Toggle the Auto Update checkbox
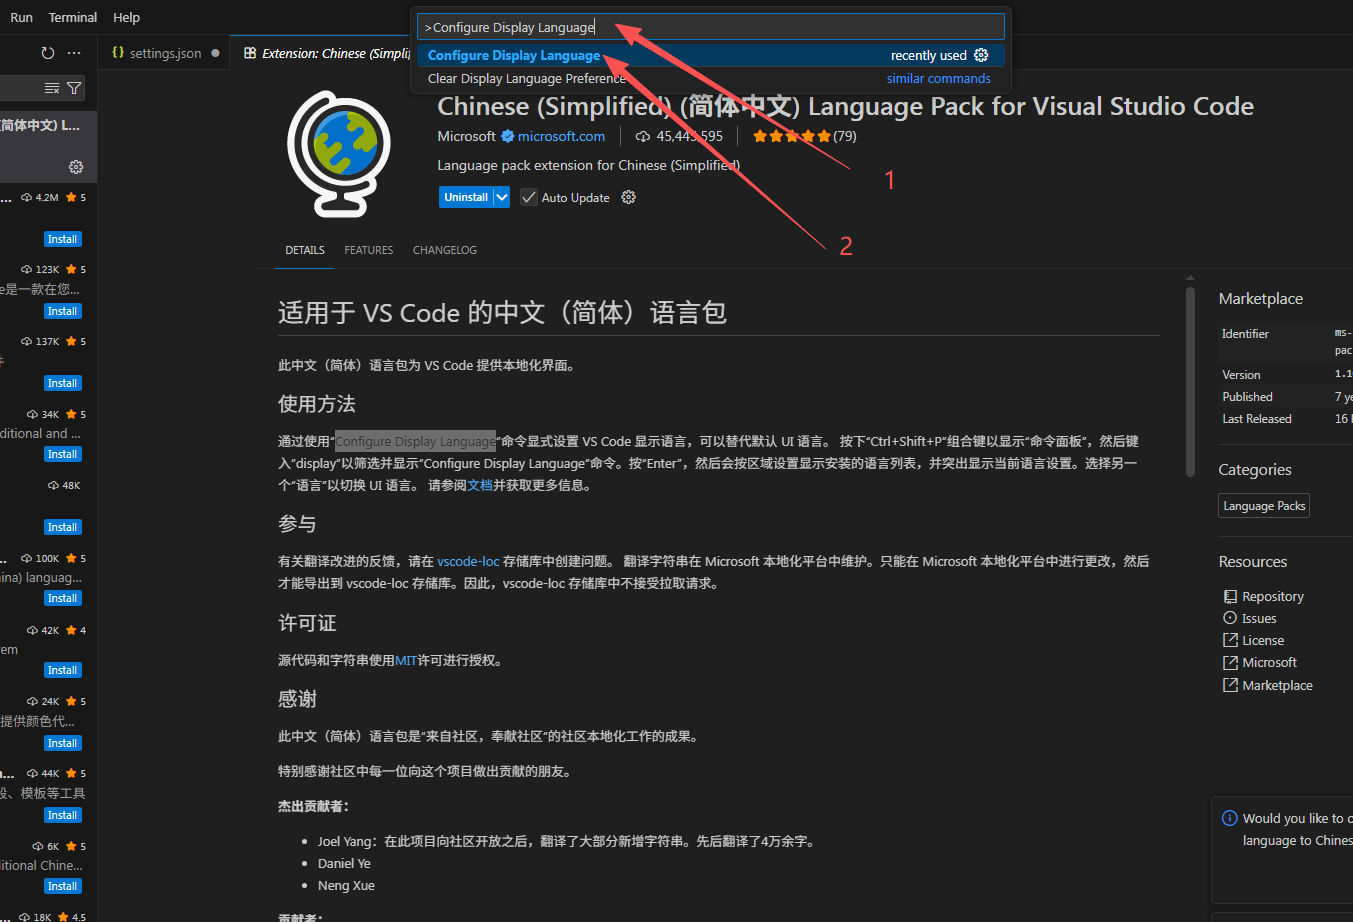Viewport: 1353px width, 922px height. point(529,197)
